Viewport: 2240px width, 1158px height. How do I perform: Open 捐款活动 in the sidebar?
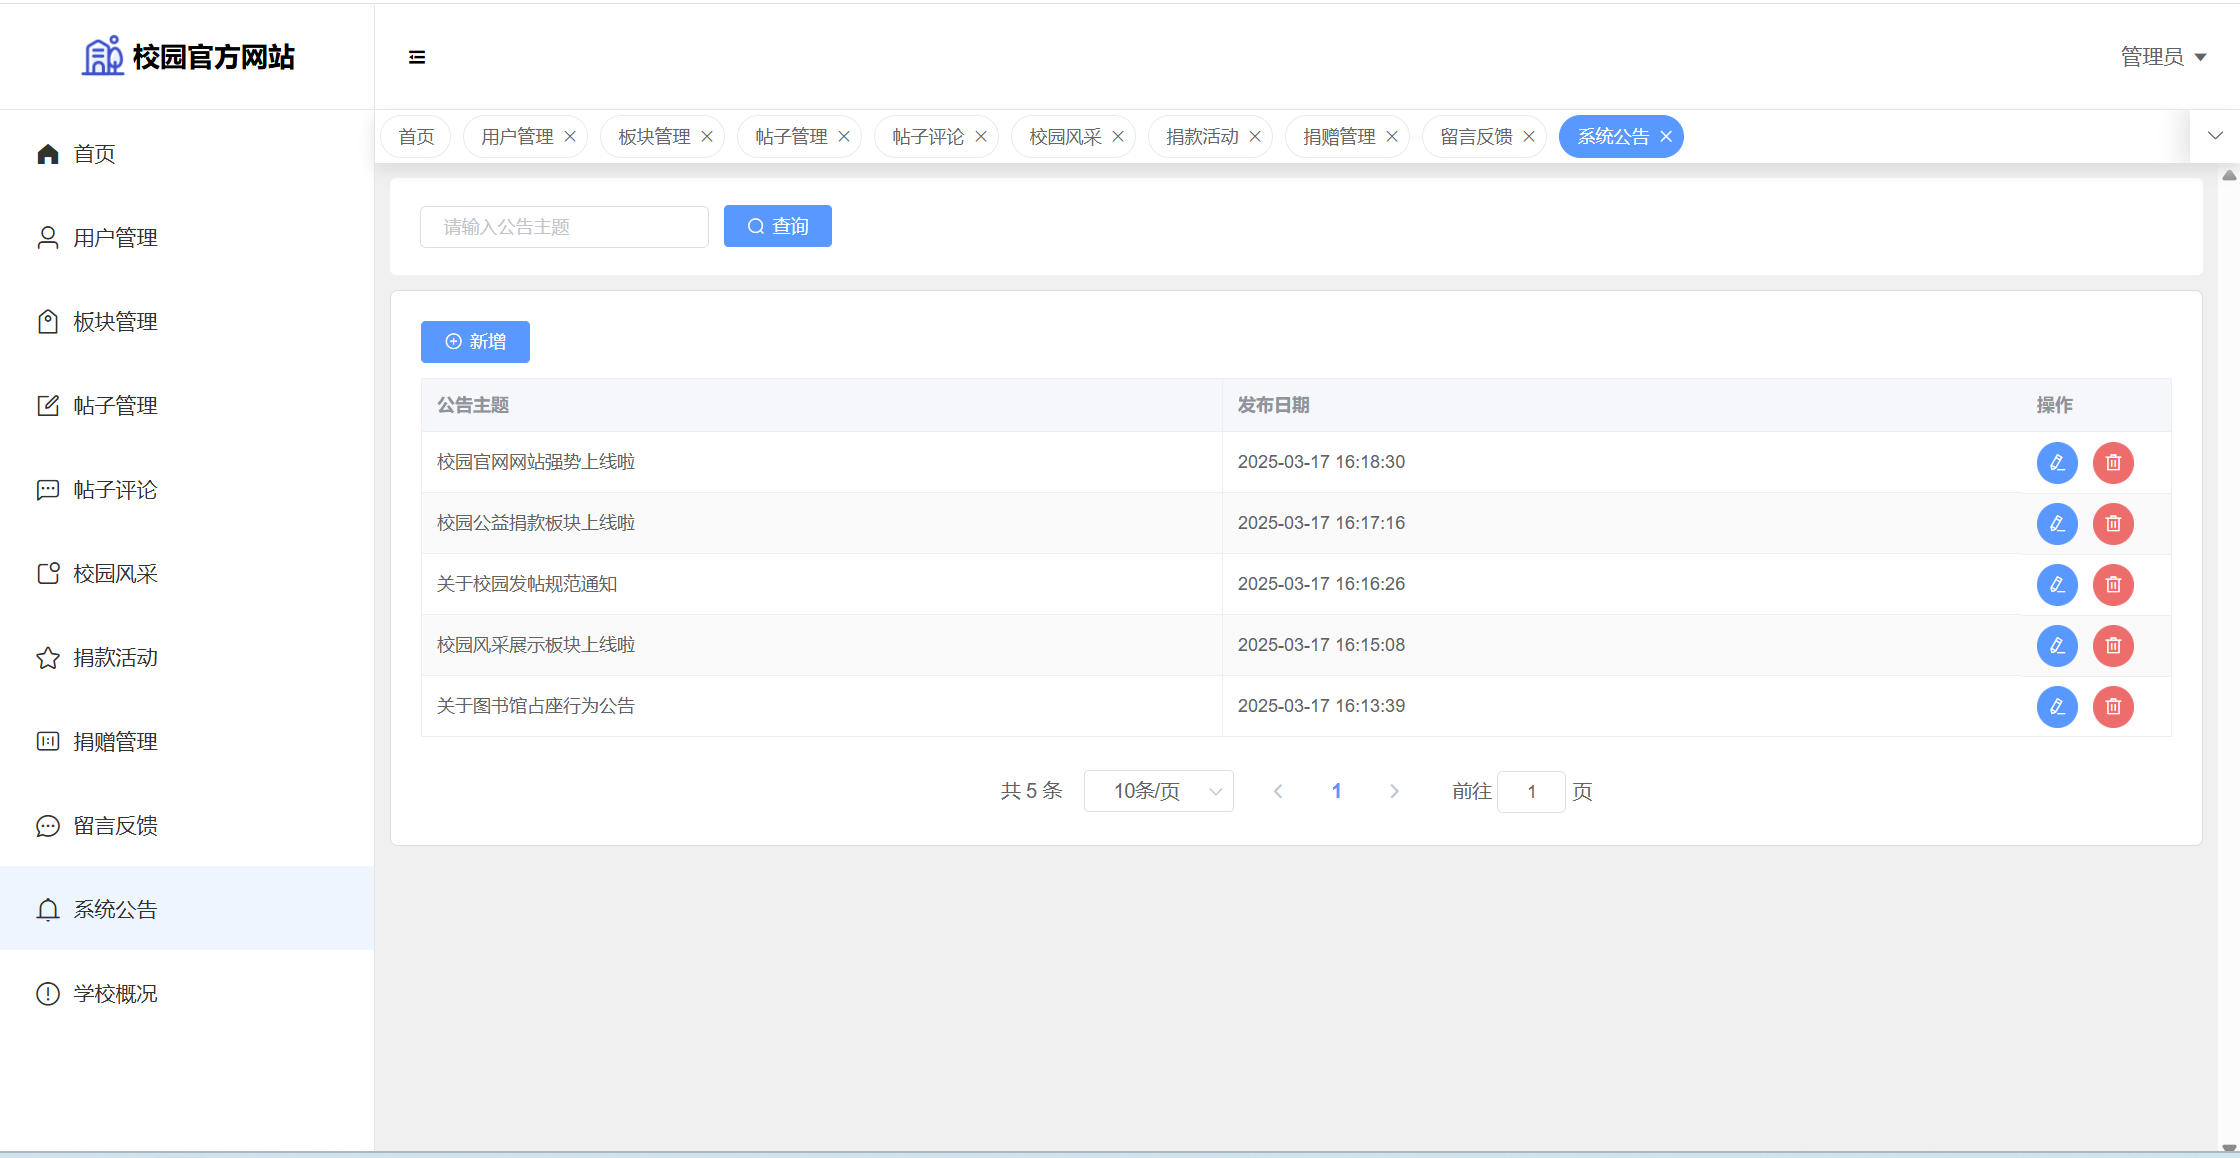click(115, 658)
